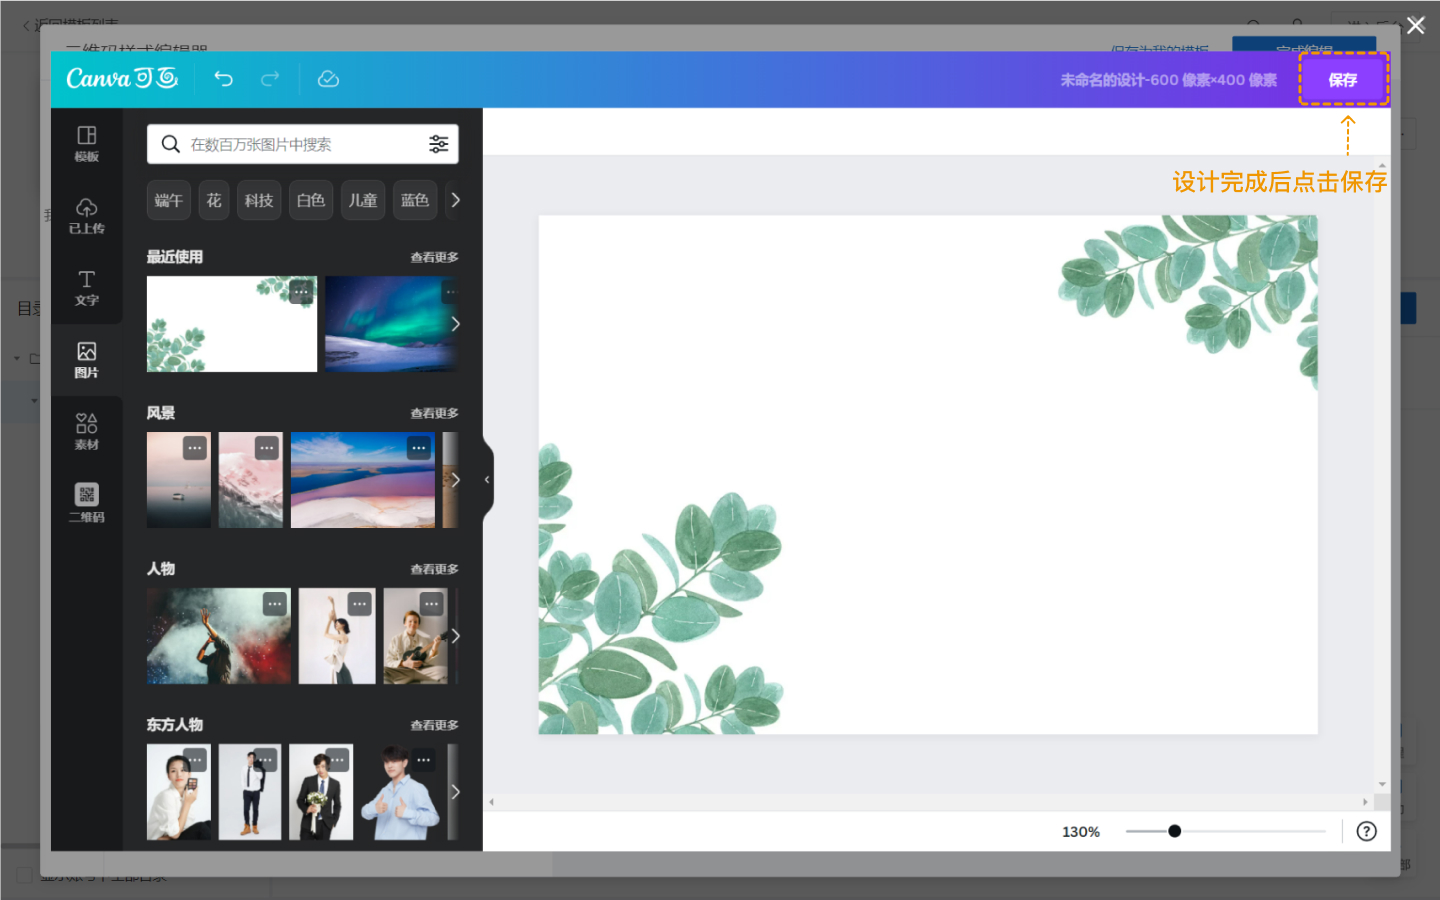Open the 模板 templates panel
The image size is (1440, 900).
tap(87, 144)
